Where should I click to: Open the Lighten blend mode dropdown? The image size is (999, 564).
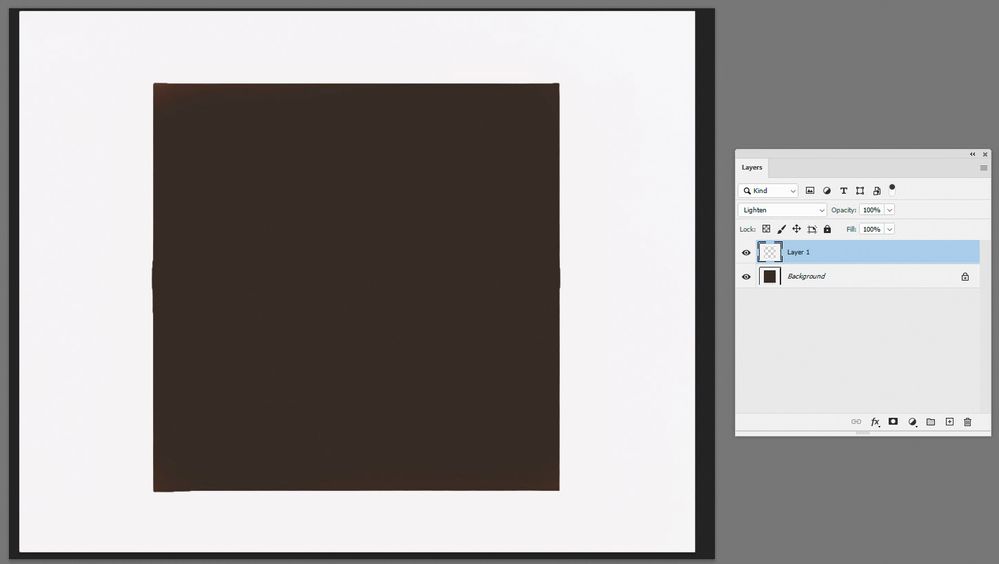(782, 210)
